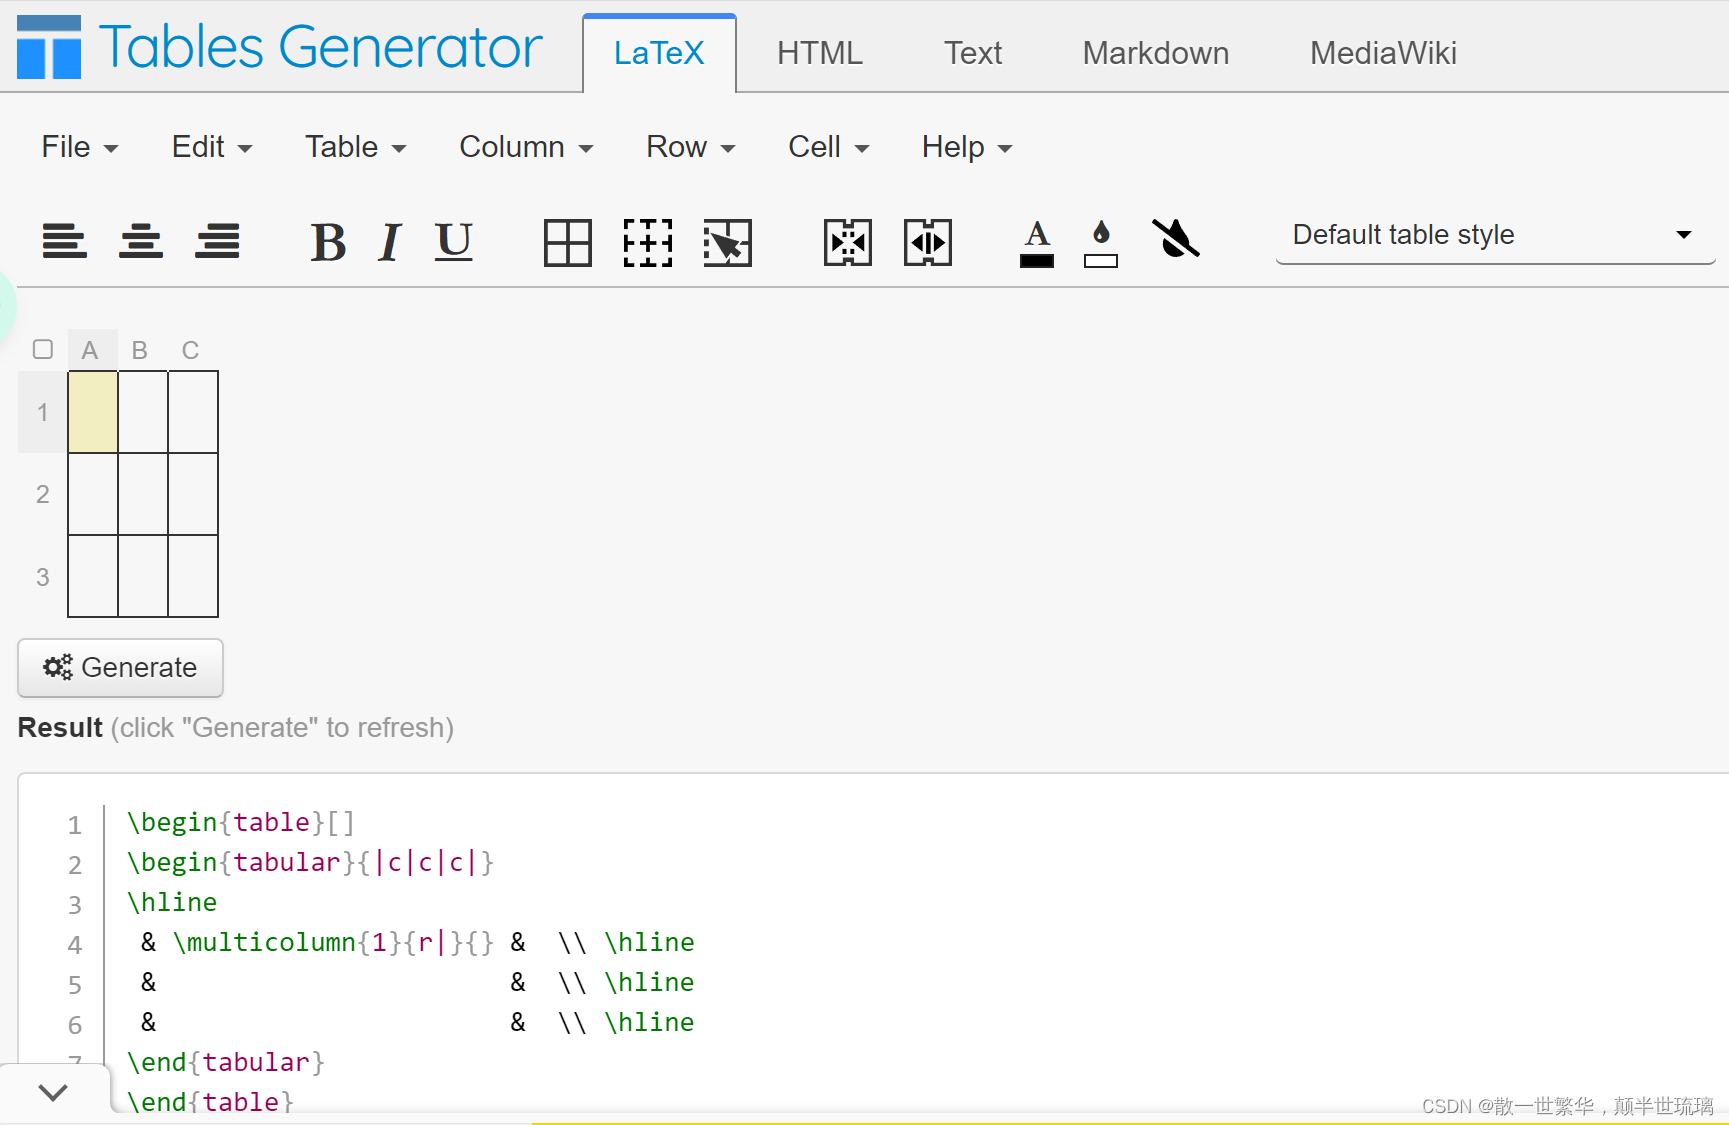The image size is (1729, 1125).
Task: Click table cell C1
Action: pyautogui.click(x=193, y=412)
